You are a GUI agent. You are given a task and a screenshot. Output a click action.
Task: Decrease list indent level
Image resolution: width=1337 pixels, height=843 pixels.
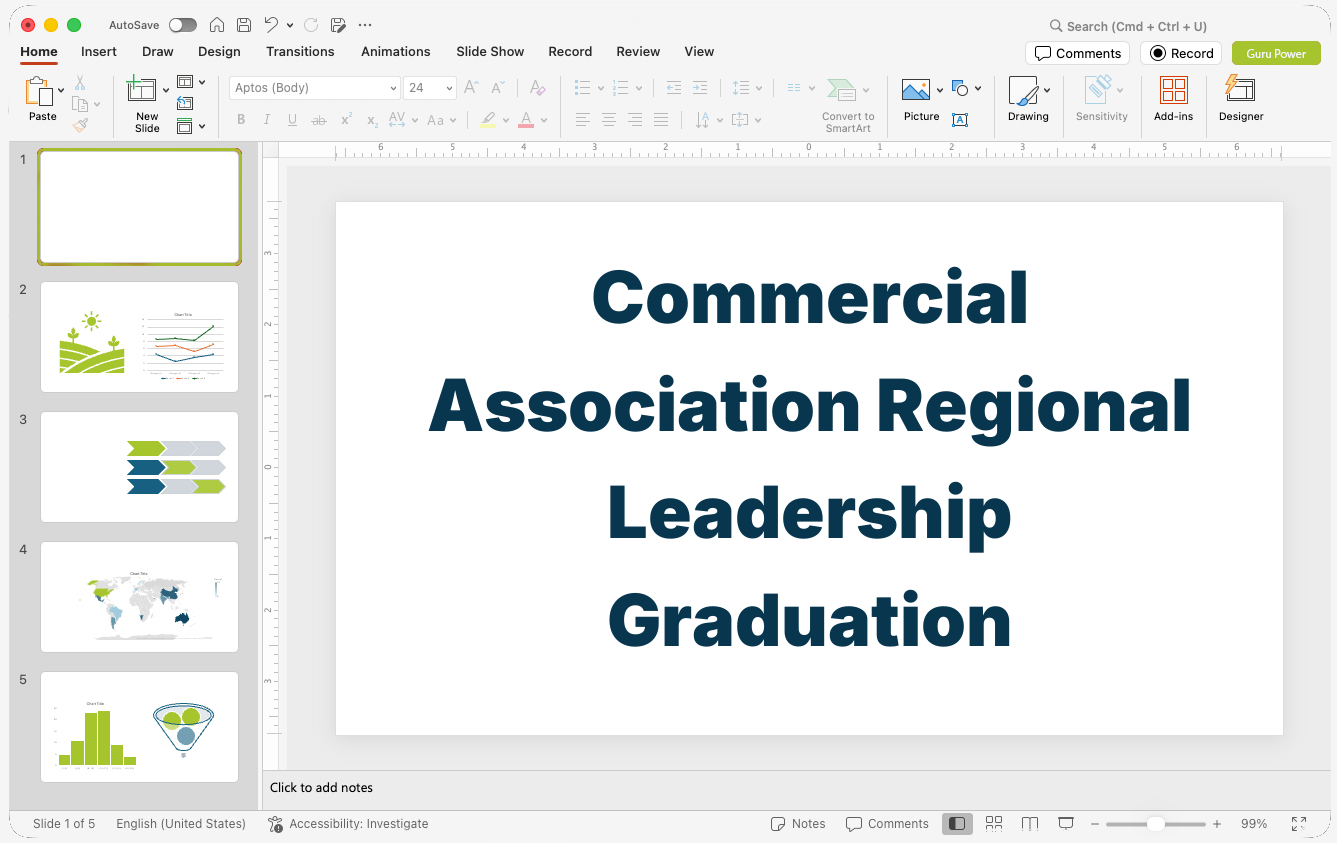tap(673, 88)
